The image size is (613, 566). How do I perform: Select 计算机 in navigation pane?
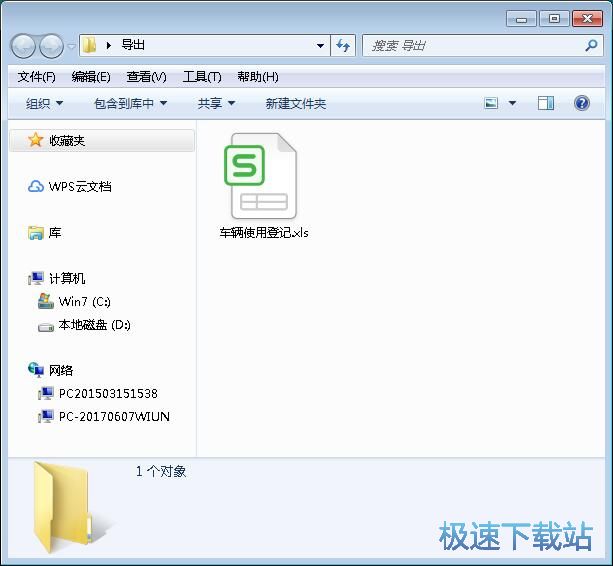pos(67,278)
